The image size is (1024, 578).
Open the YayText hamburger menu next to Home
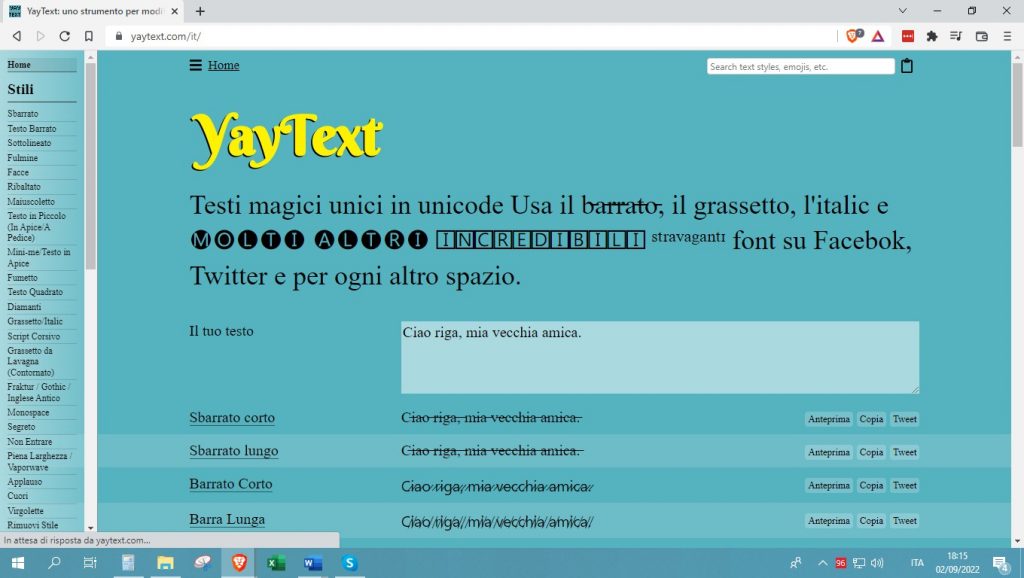pos(196,65)
